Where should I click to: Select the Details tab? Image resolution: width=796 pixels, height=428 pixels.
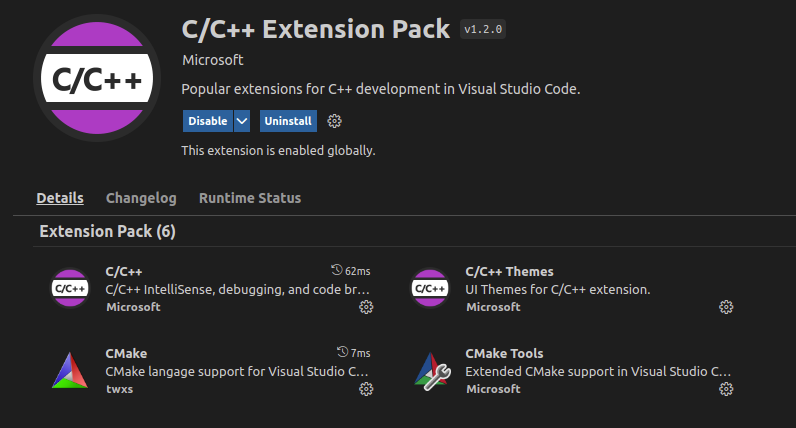point(60,198)
